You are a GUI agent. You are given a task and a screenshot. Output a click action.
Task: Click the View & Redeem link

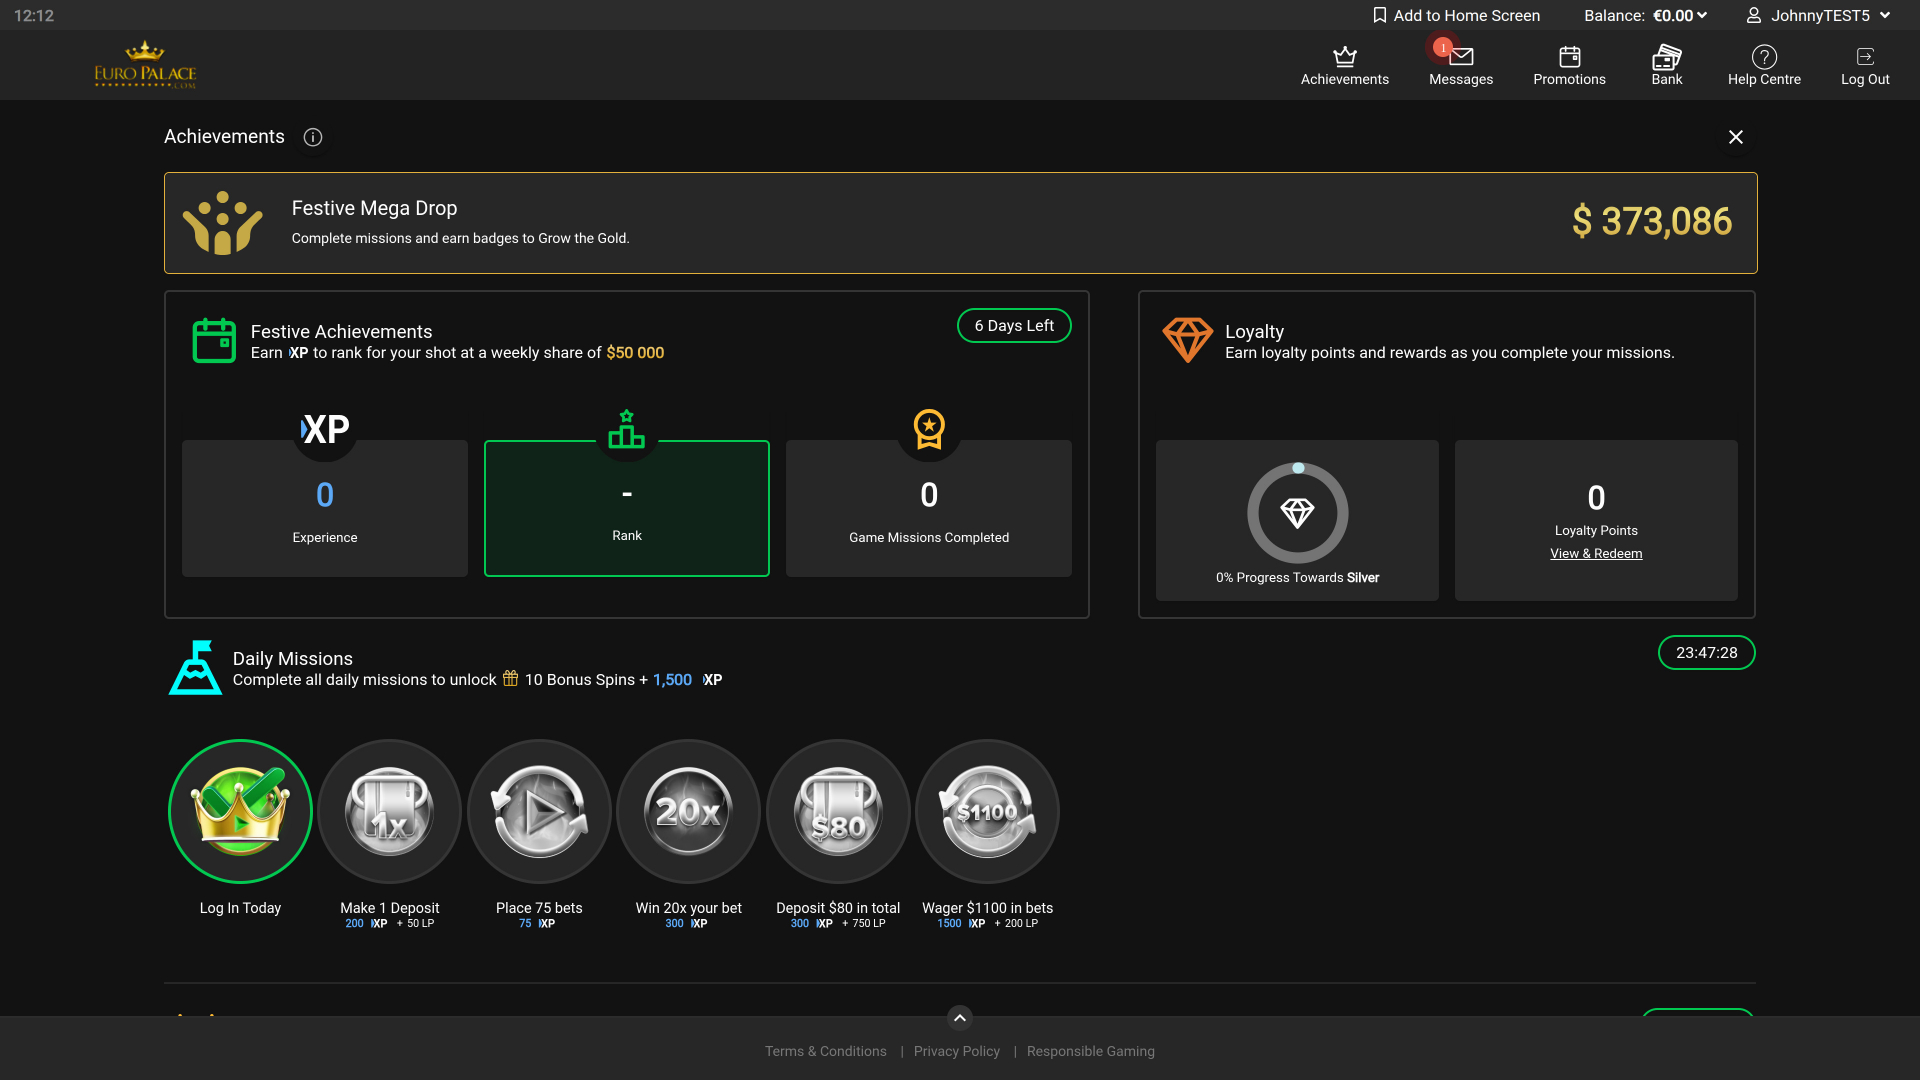[1595, 553]
